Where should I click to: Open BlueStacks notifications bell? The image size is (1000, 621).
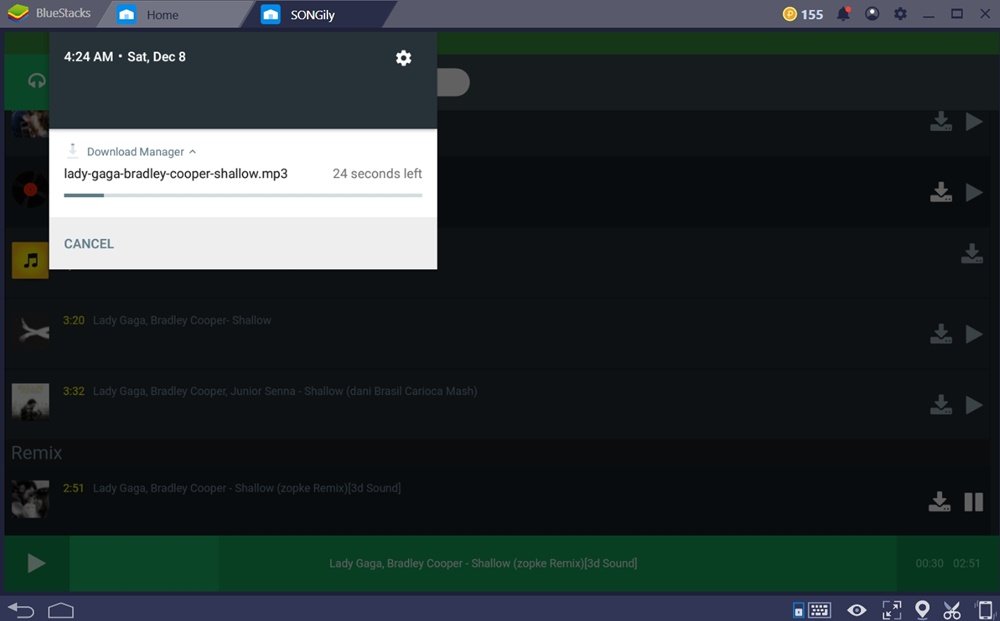coord(844,13)
